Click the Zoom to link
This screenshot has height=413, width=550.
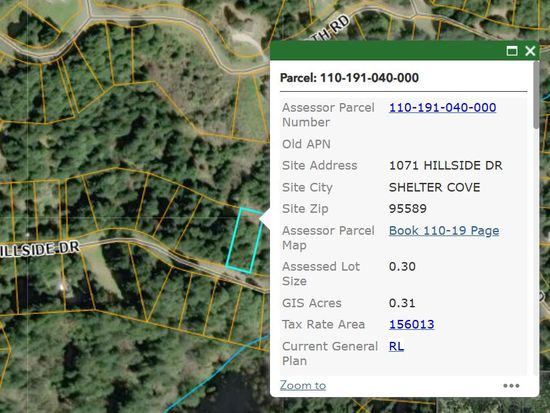pos(303,385)
